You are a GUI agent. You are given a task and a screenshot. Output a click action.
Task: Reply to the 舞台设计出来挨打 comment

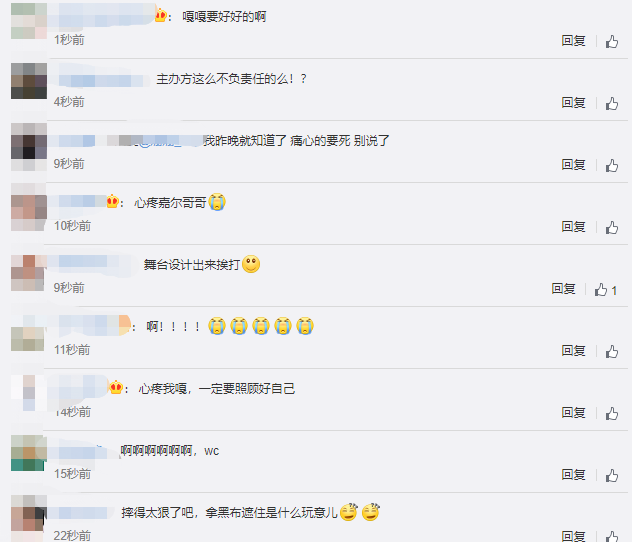(563, 289)
